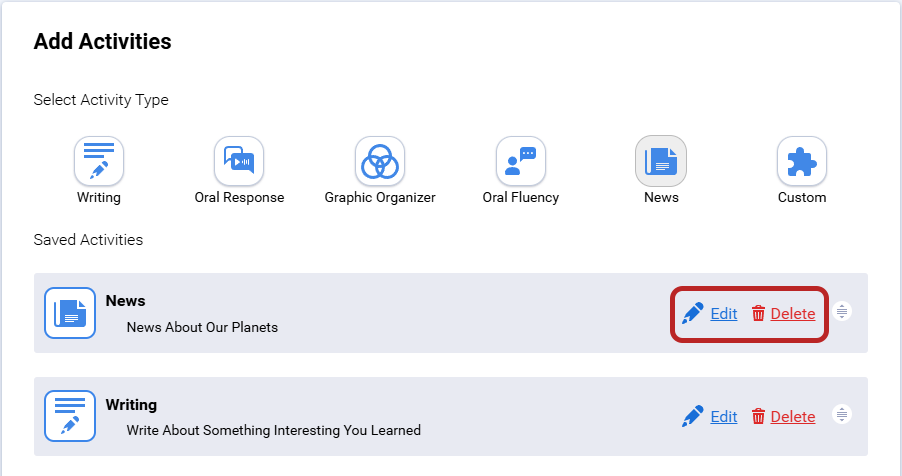This screenshot has height=476, width=902.
Task: Click the "Custom" label text
Action: click(802, 197)
